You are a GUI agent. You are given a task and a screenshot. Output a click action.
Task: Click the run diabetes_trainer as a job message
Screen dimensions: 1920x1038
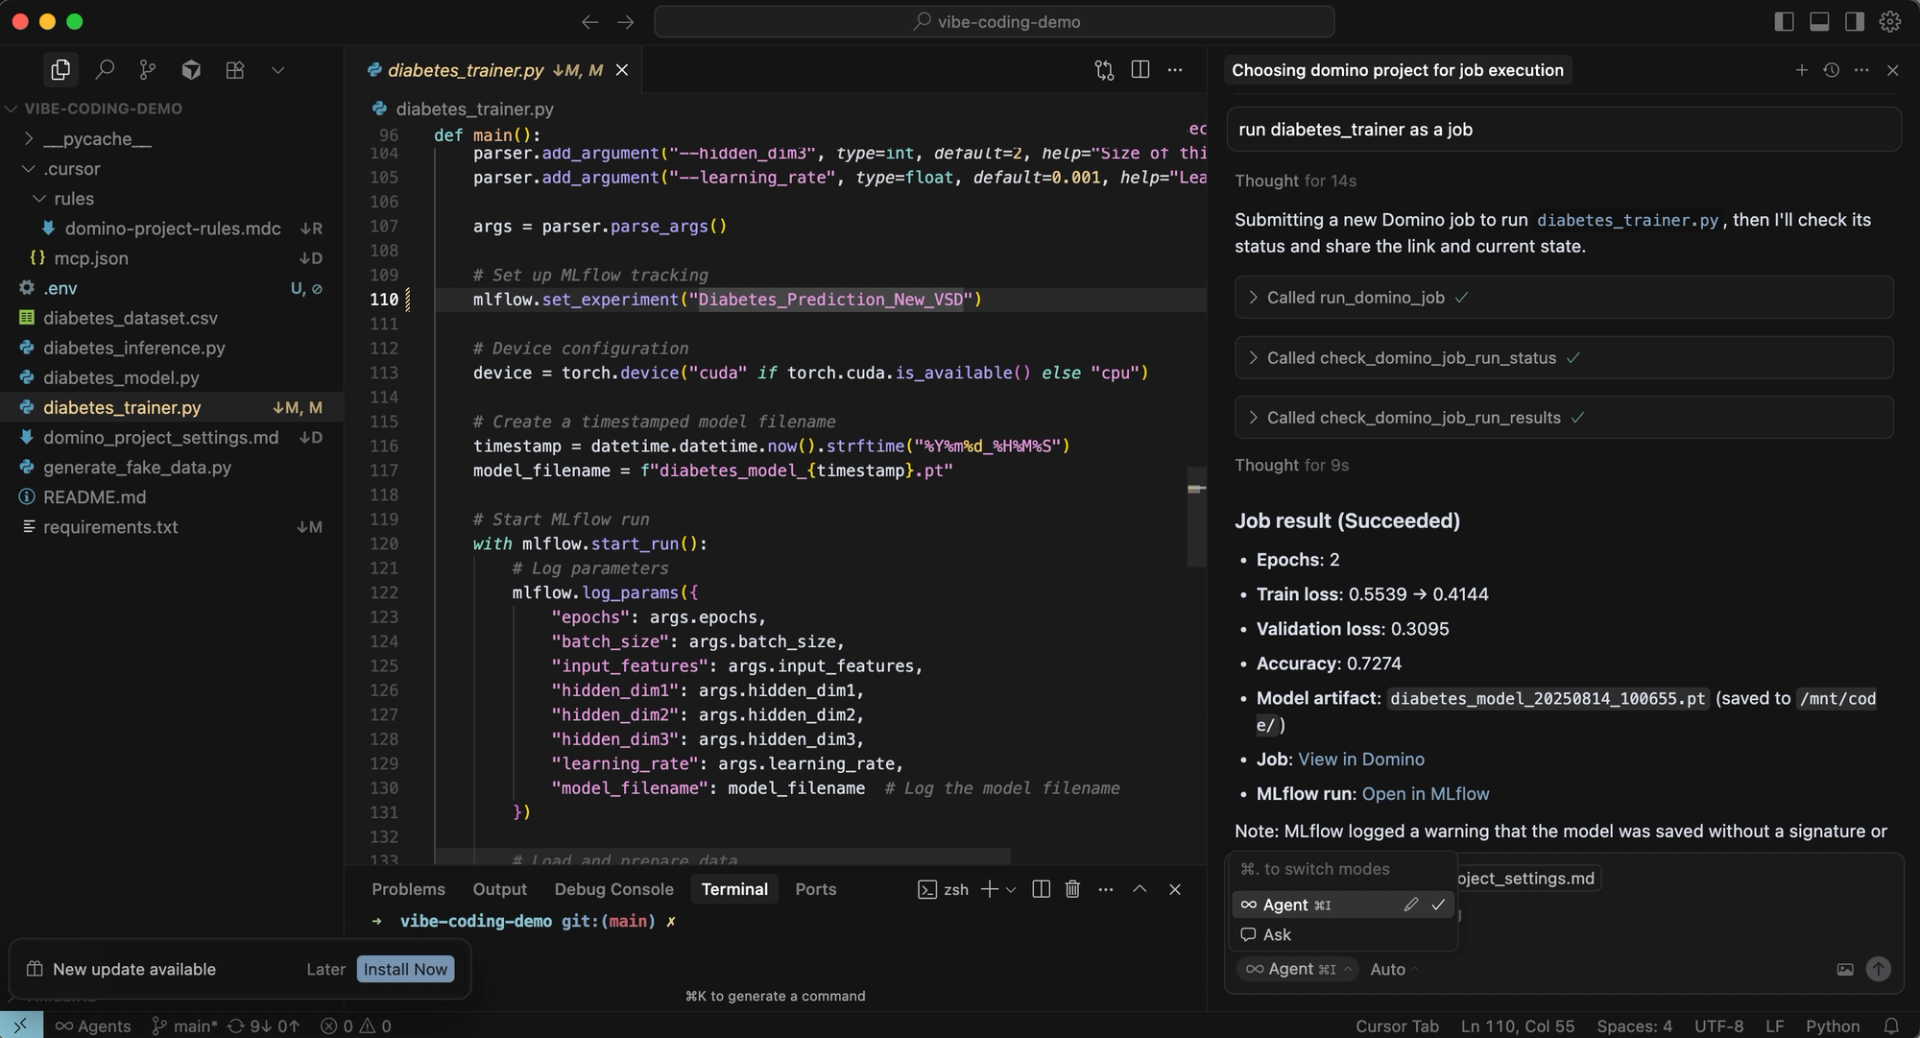tap(1563, 129)
